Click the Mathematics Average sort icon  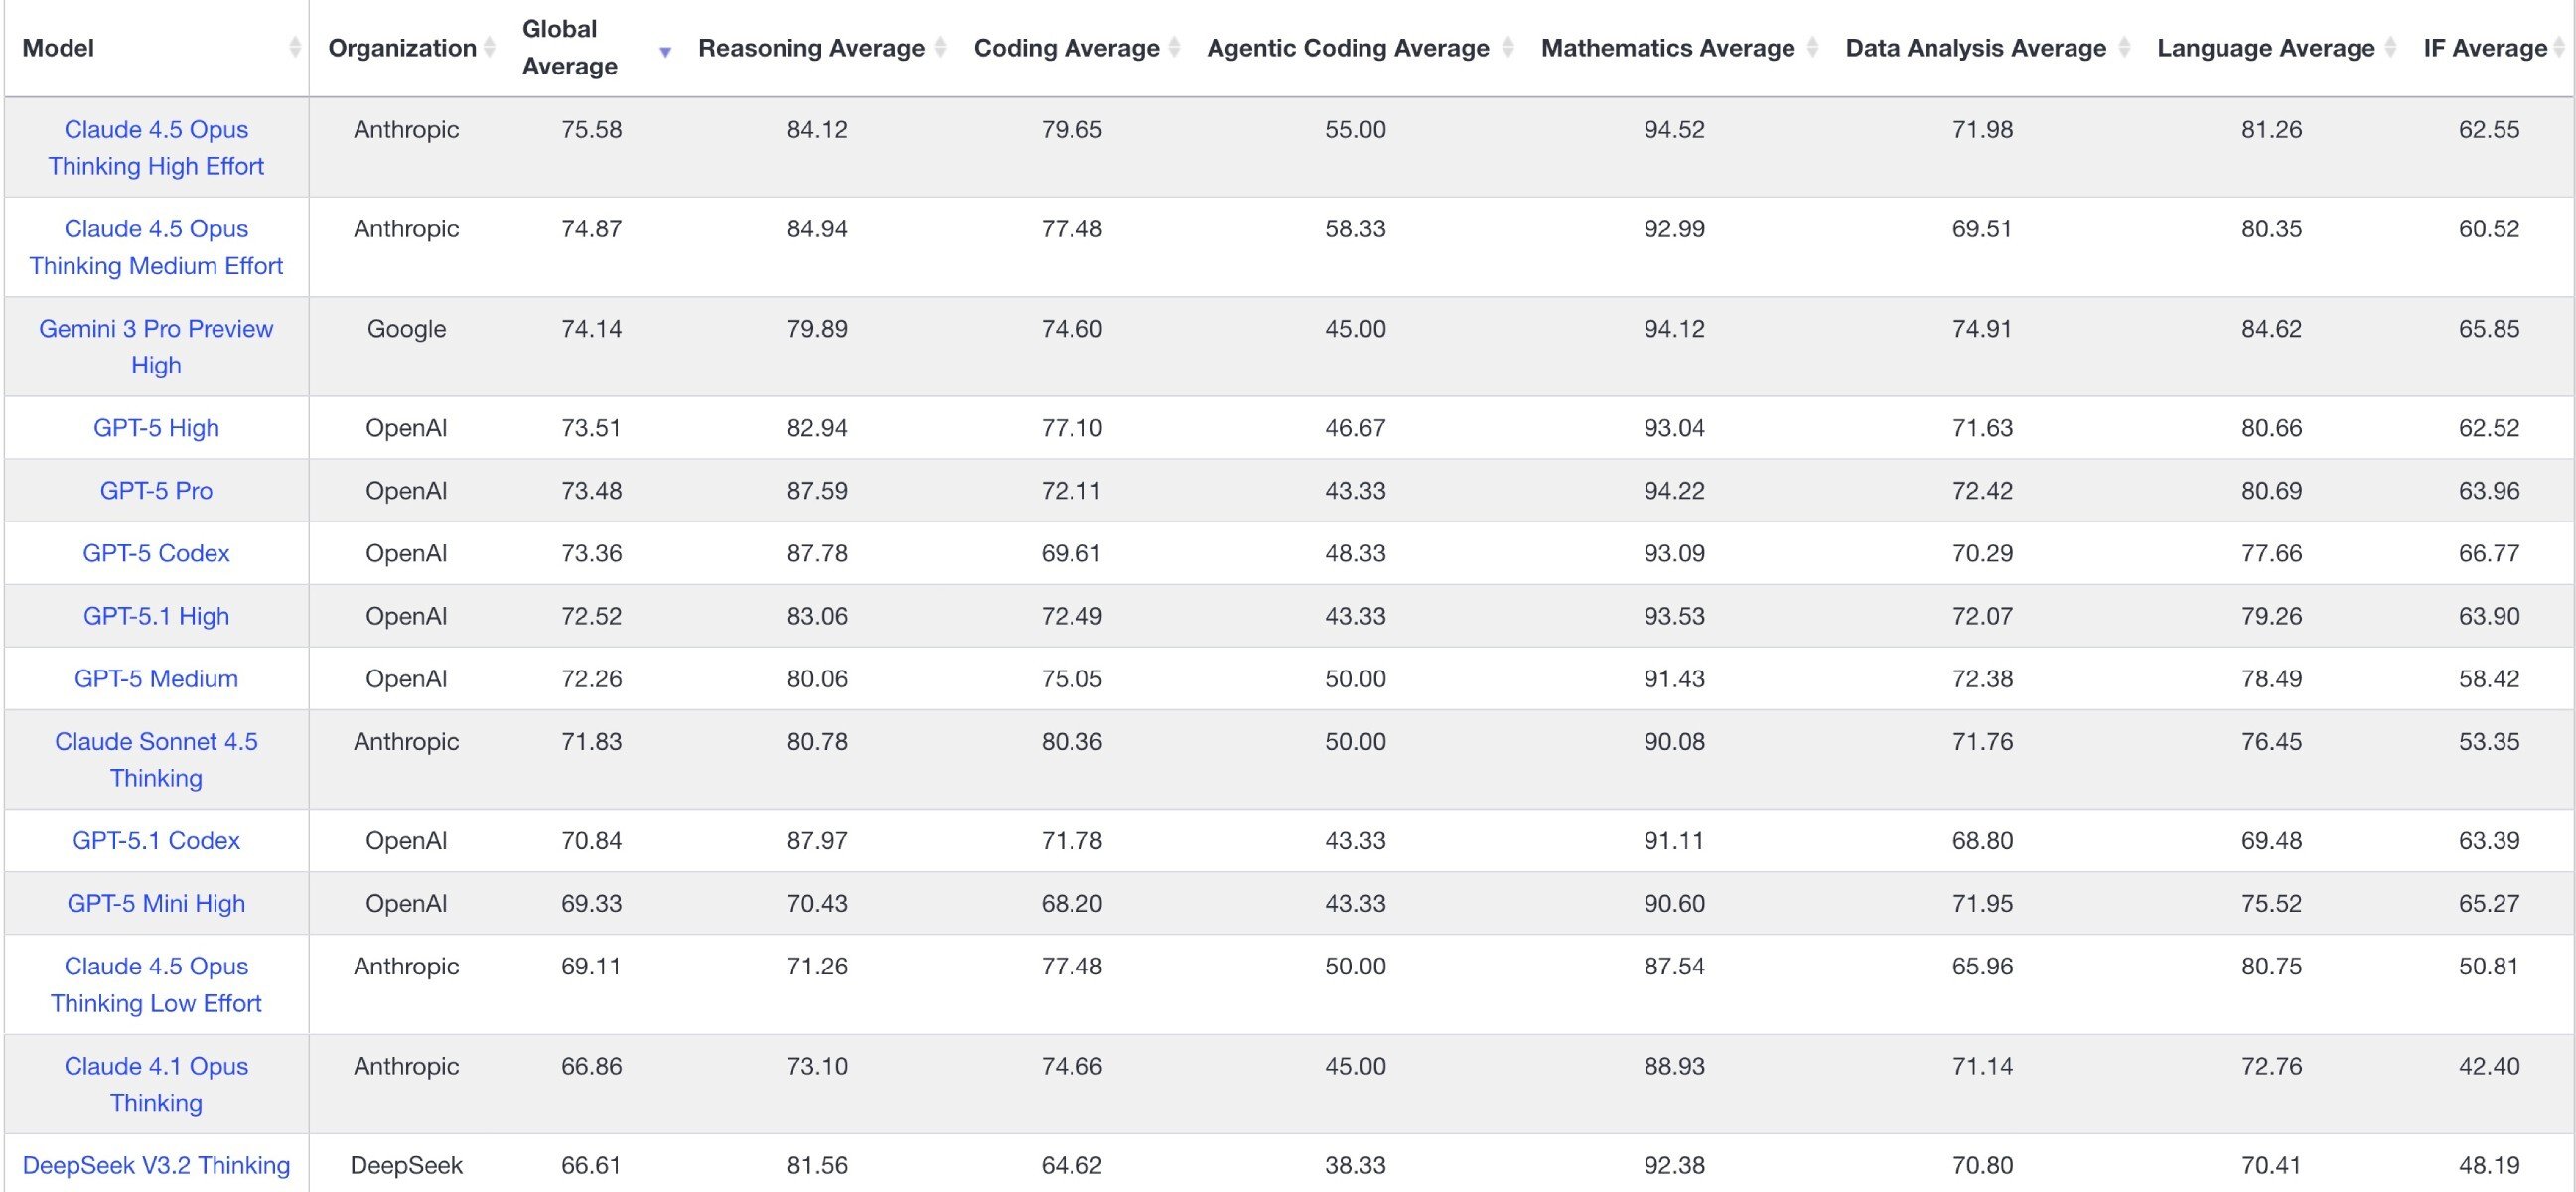1812,47
